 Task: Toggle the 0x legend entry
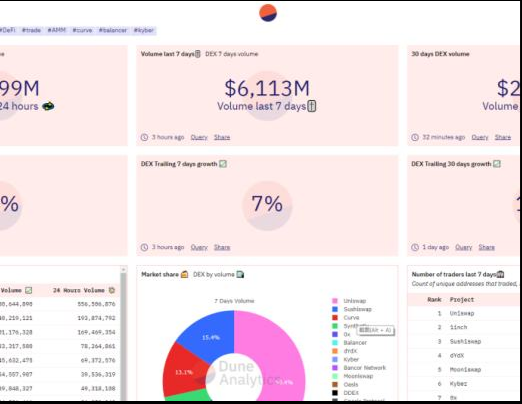click(x=341, y=334)
